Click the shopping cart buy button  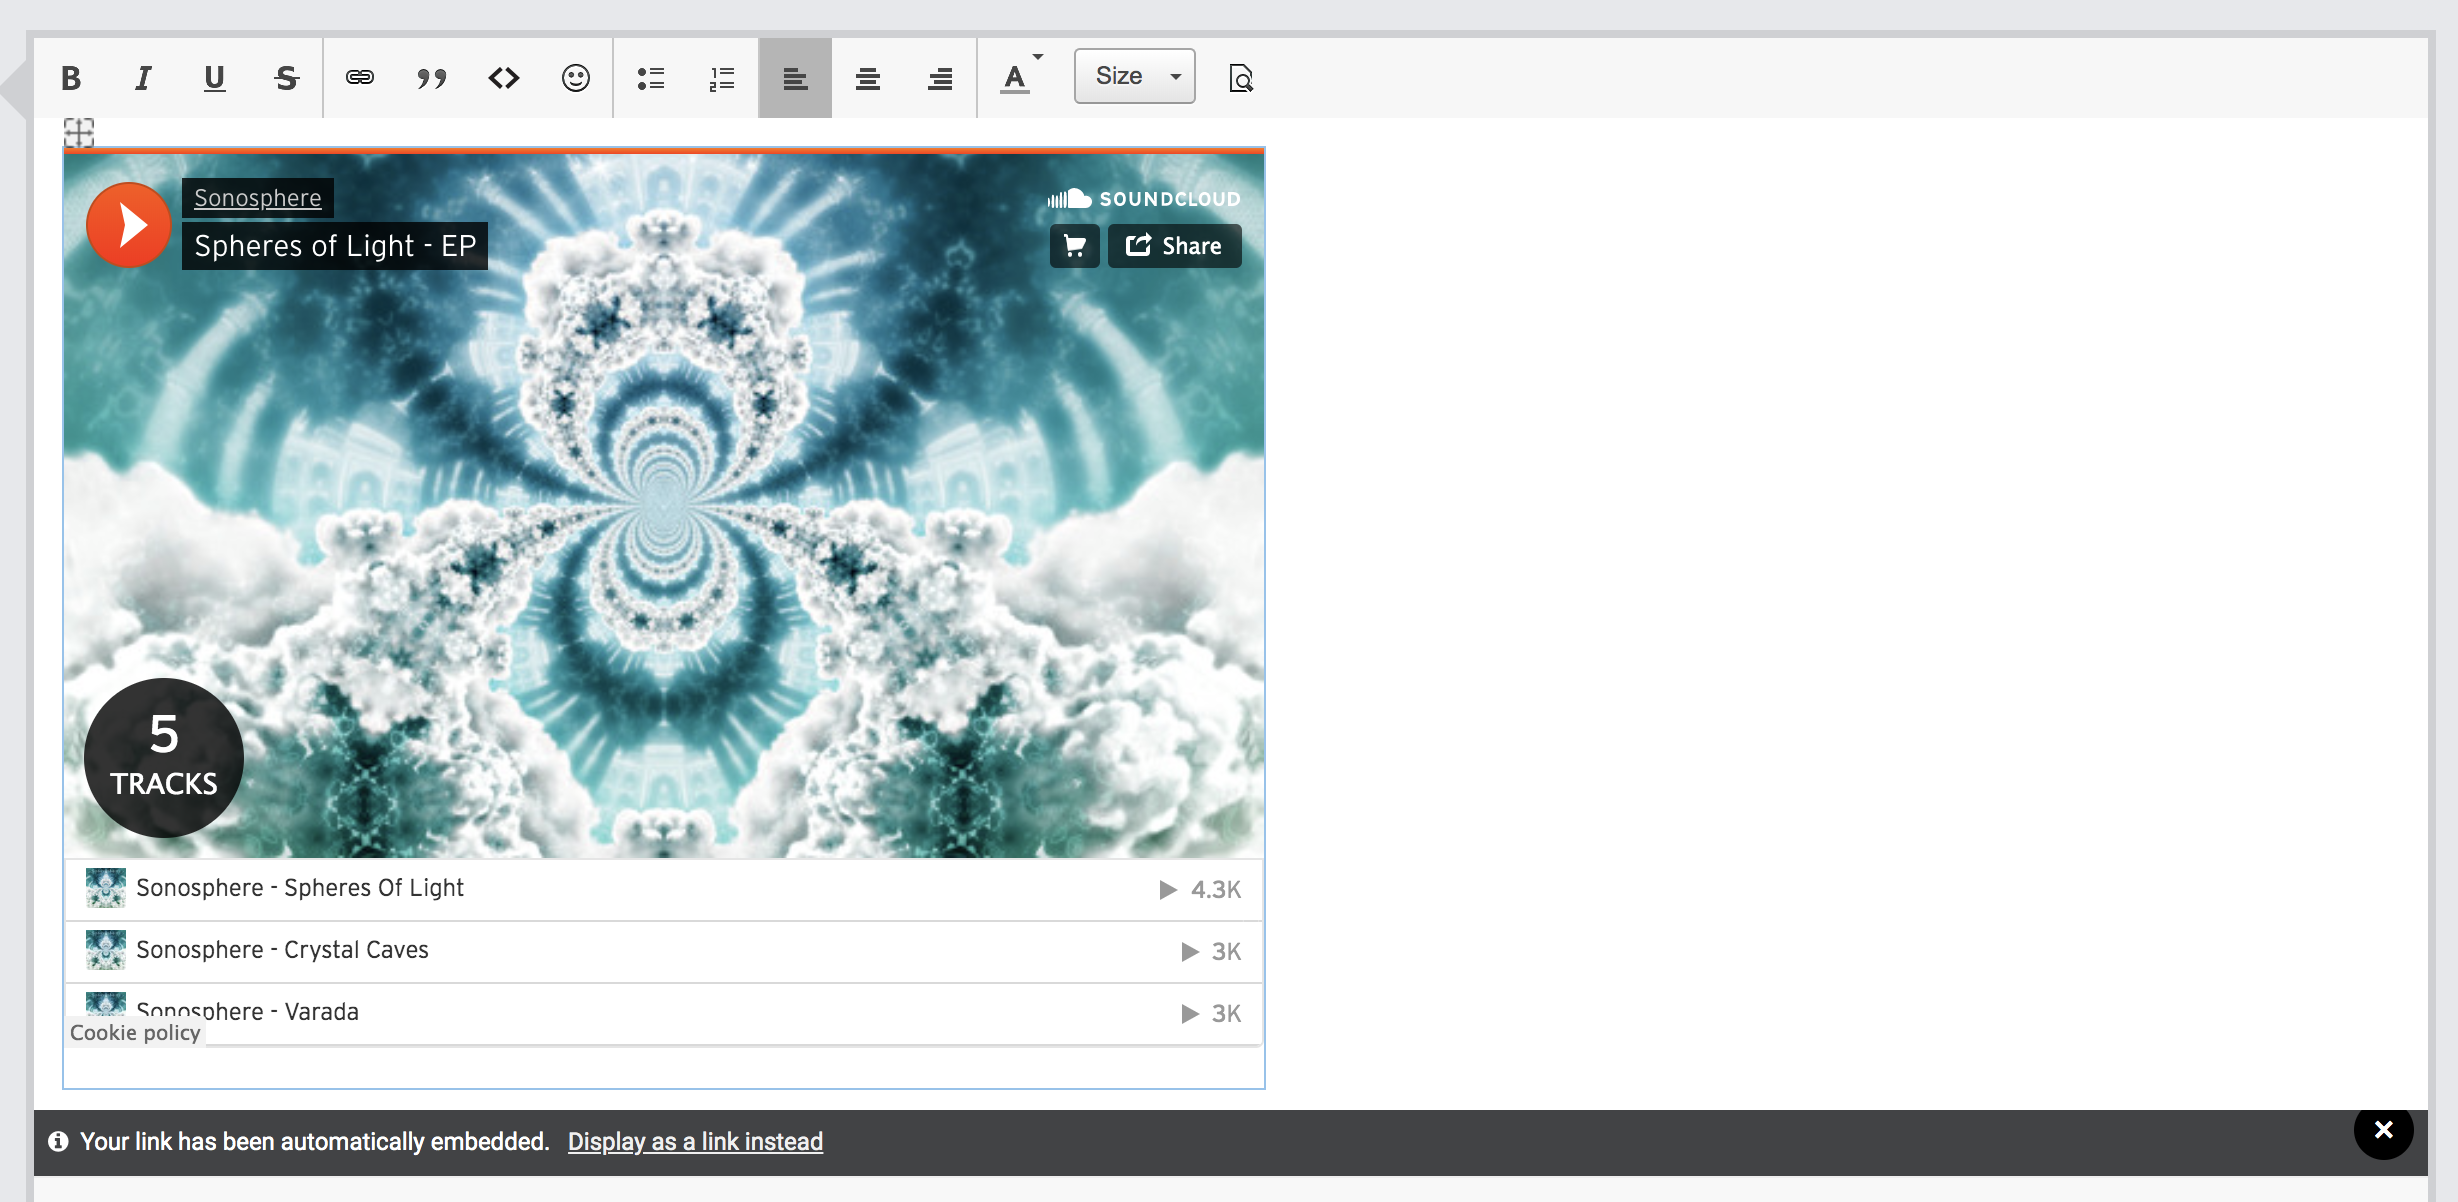point(1075,246)
